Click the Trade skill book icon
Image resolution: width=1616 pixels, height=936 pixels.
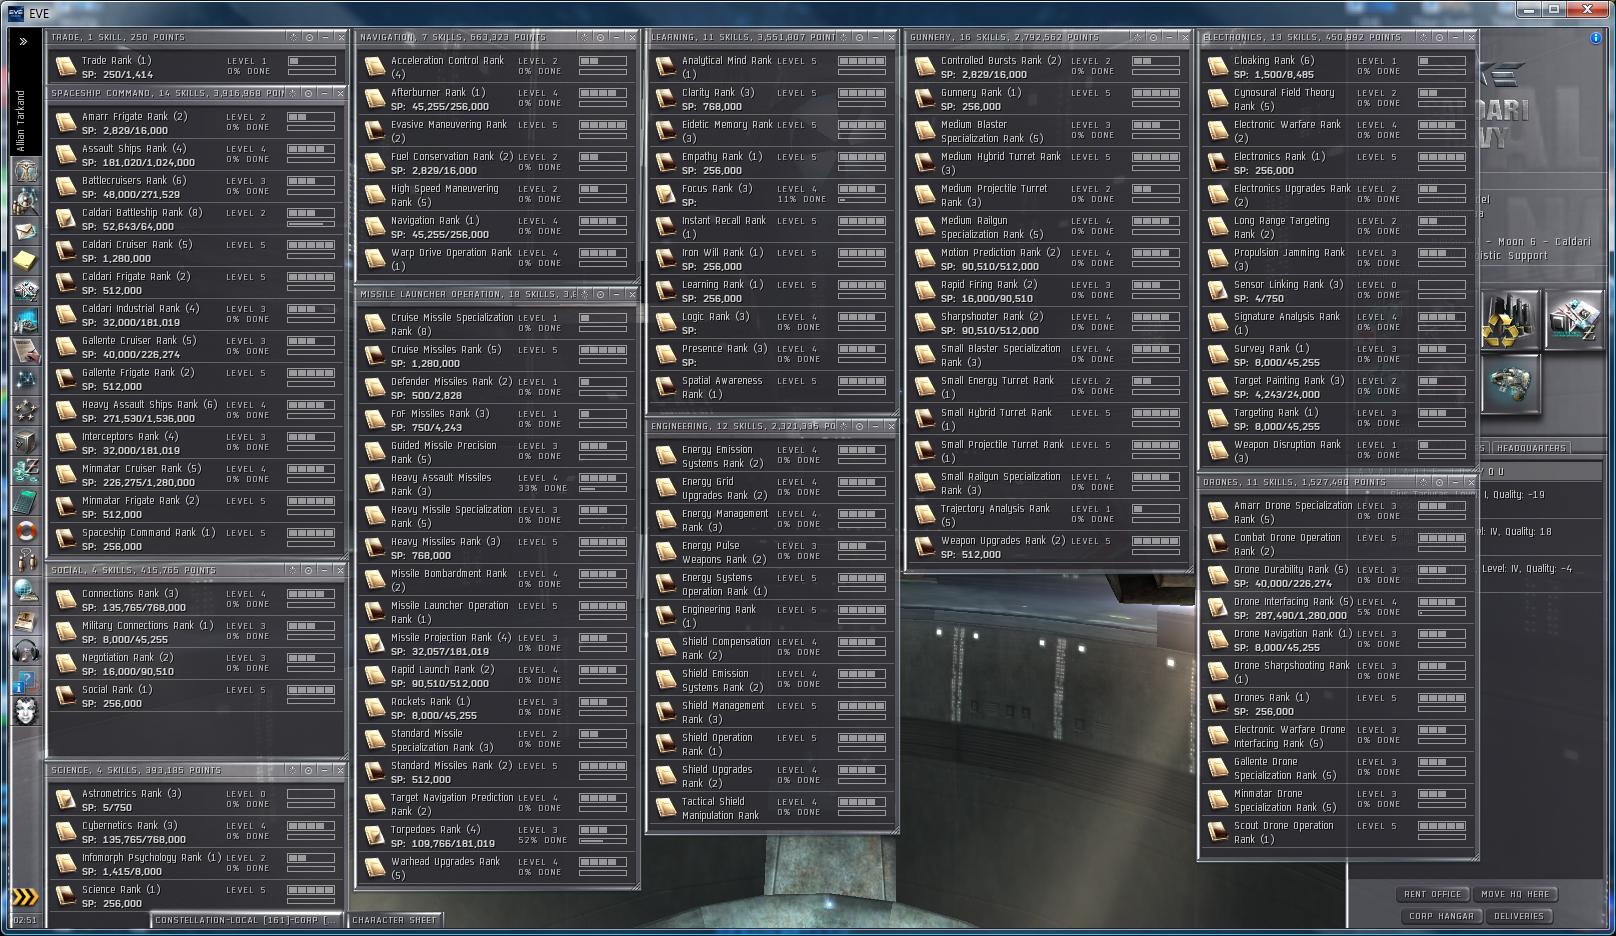(67, 67)
